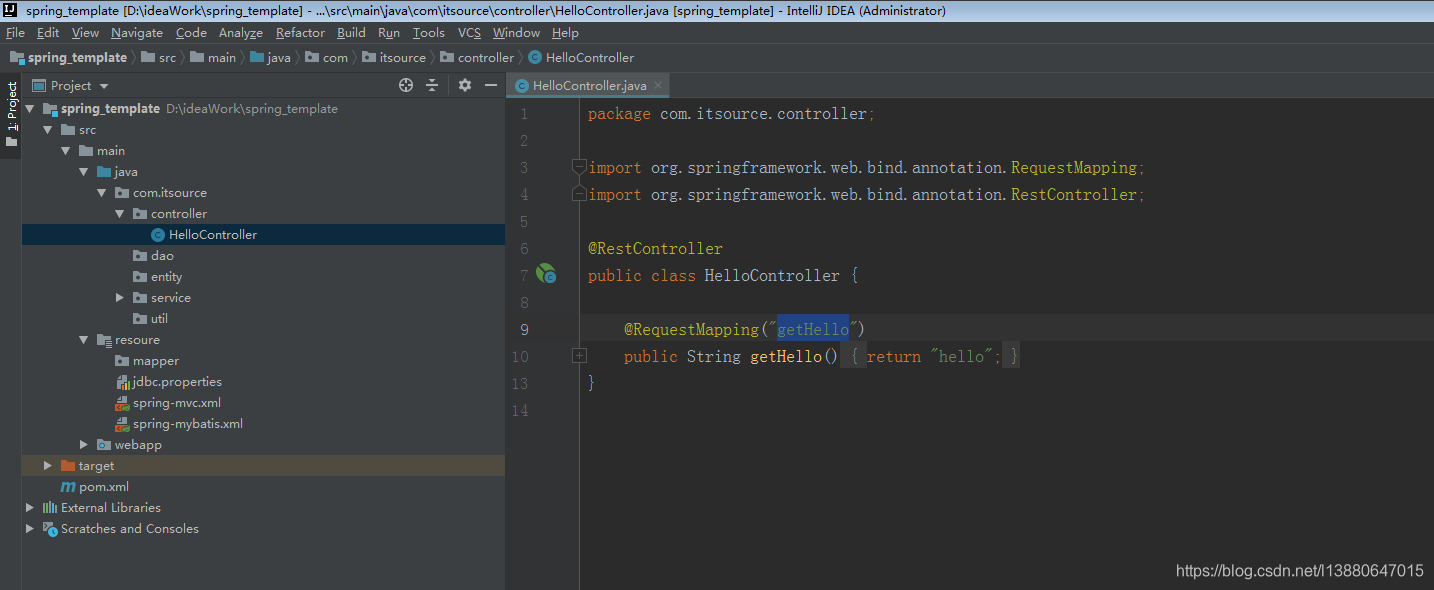1434x590 pixels.
Task: Collapse the java folder
Action: tap(84, 172)
